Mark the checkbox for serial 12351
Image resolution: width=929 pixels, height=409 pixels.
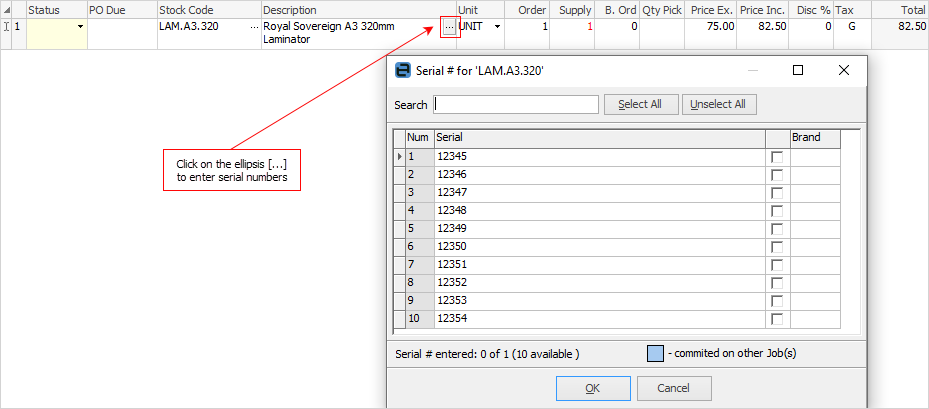click(777, 265)
